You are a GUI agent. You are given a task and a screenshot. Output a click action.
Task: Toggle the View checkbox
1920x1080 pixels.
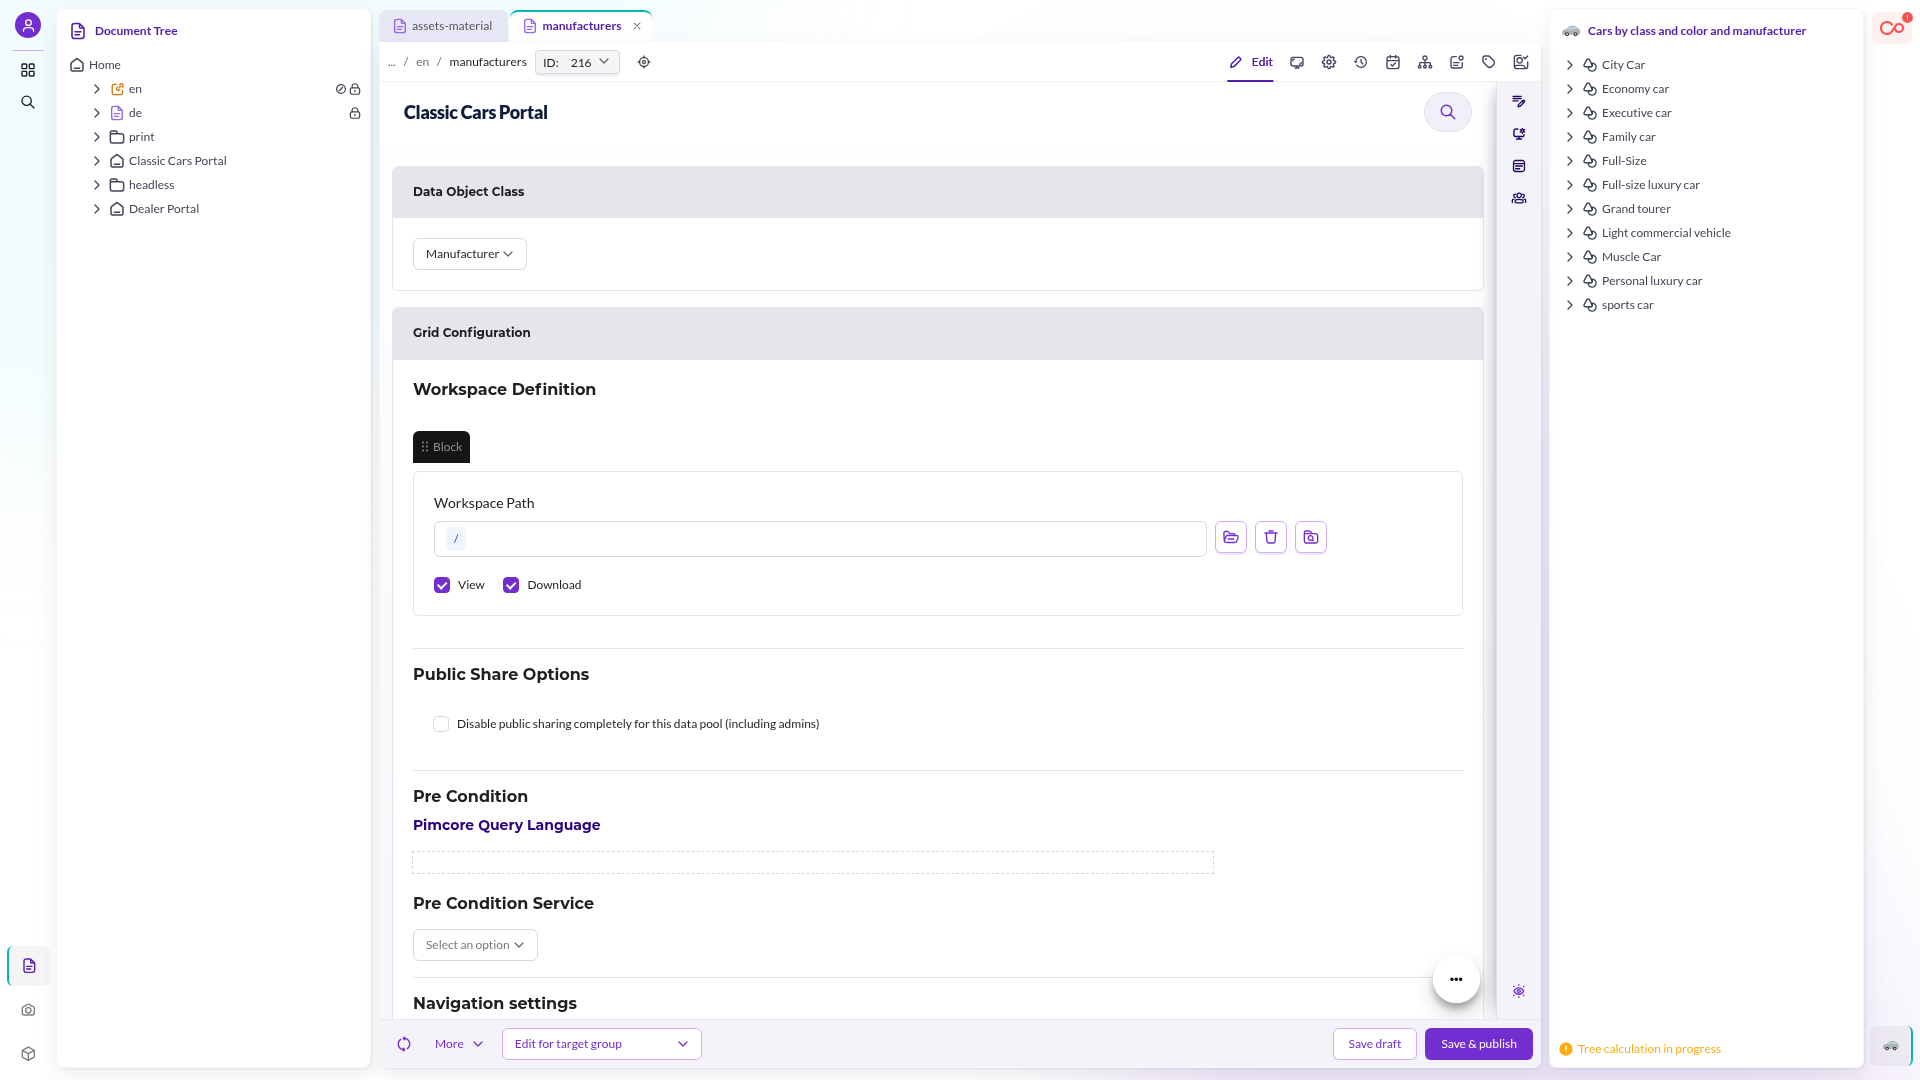click(442, 585)
